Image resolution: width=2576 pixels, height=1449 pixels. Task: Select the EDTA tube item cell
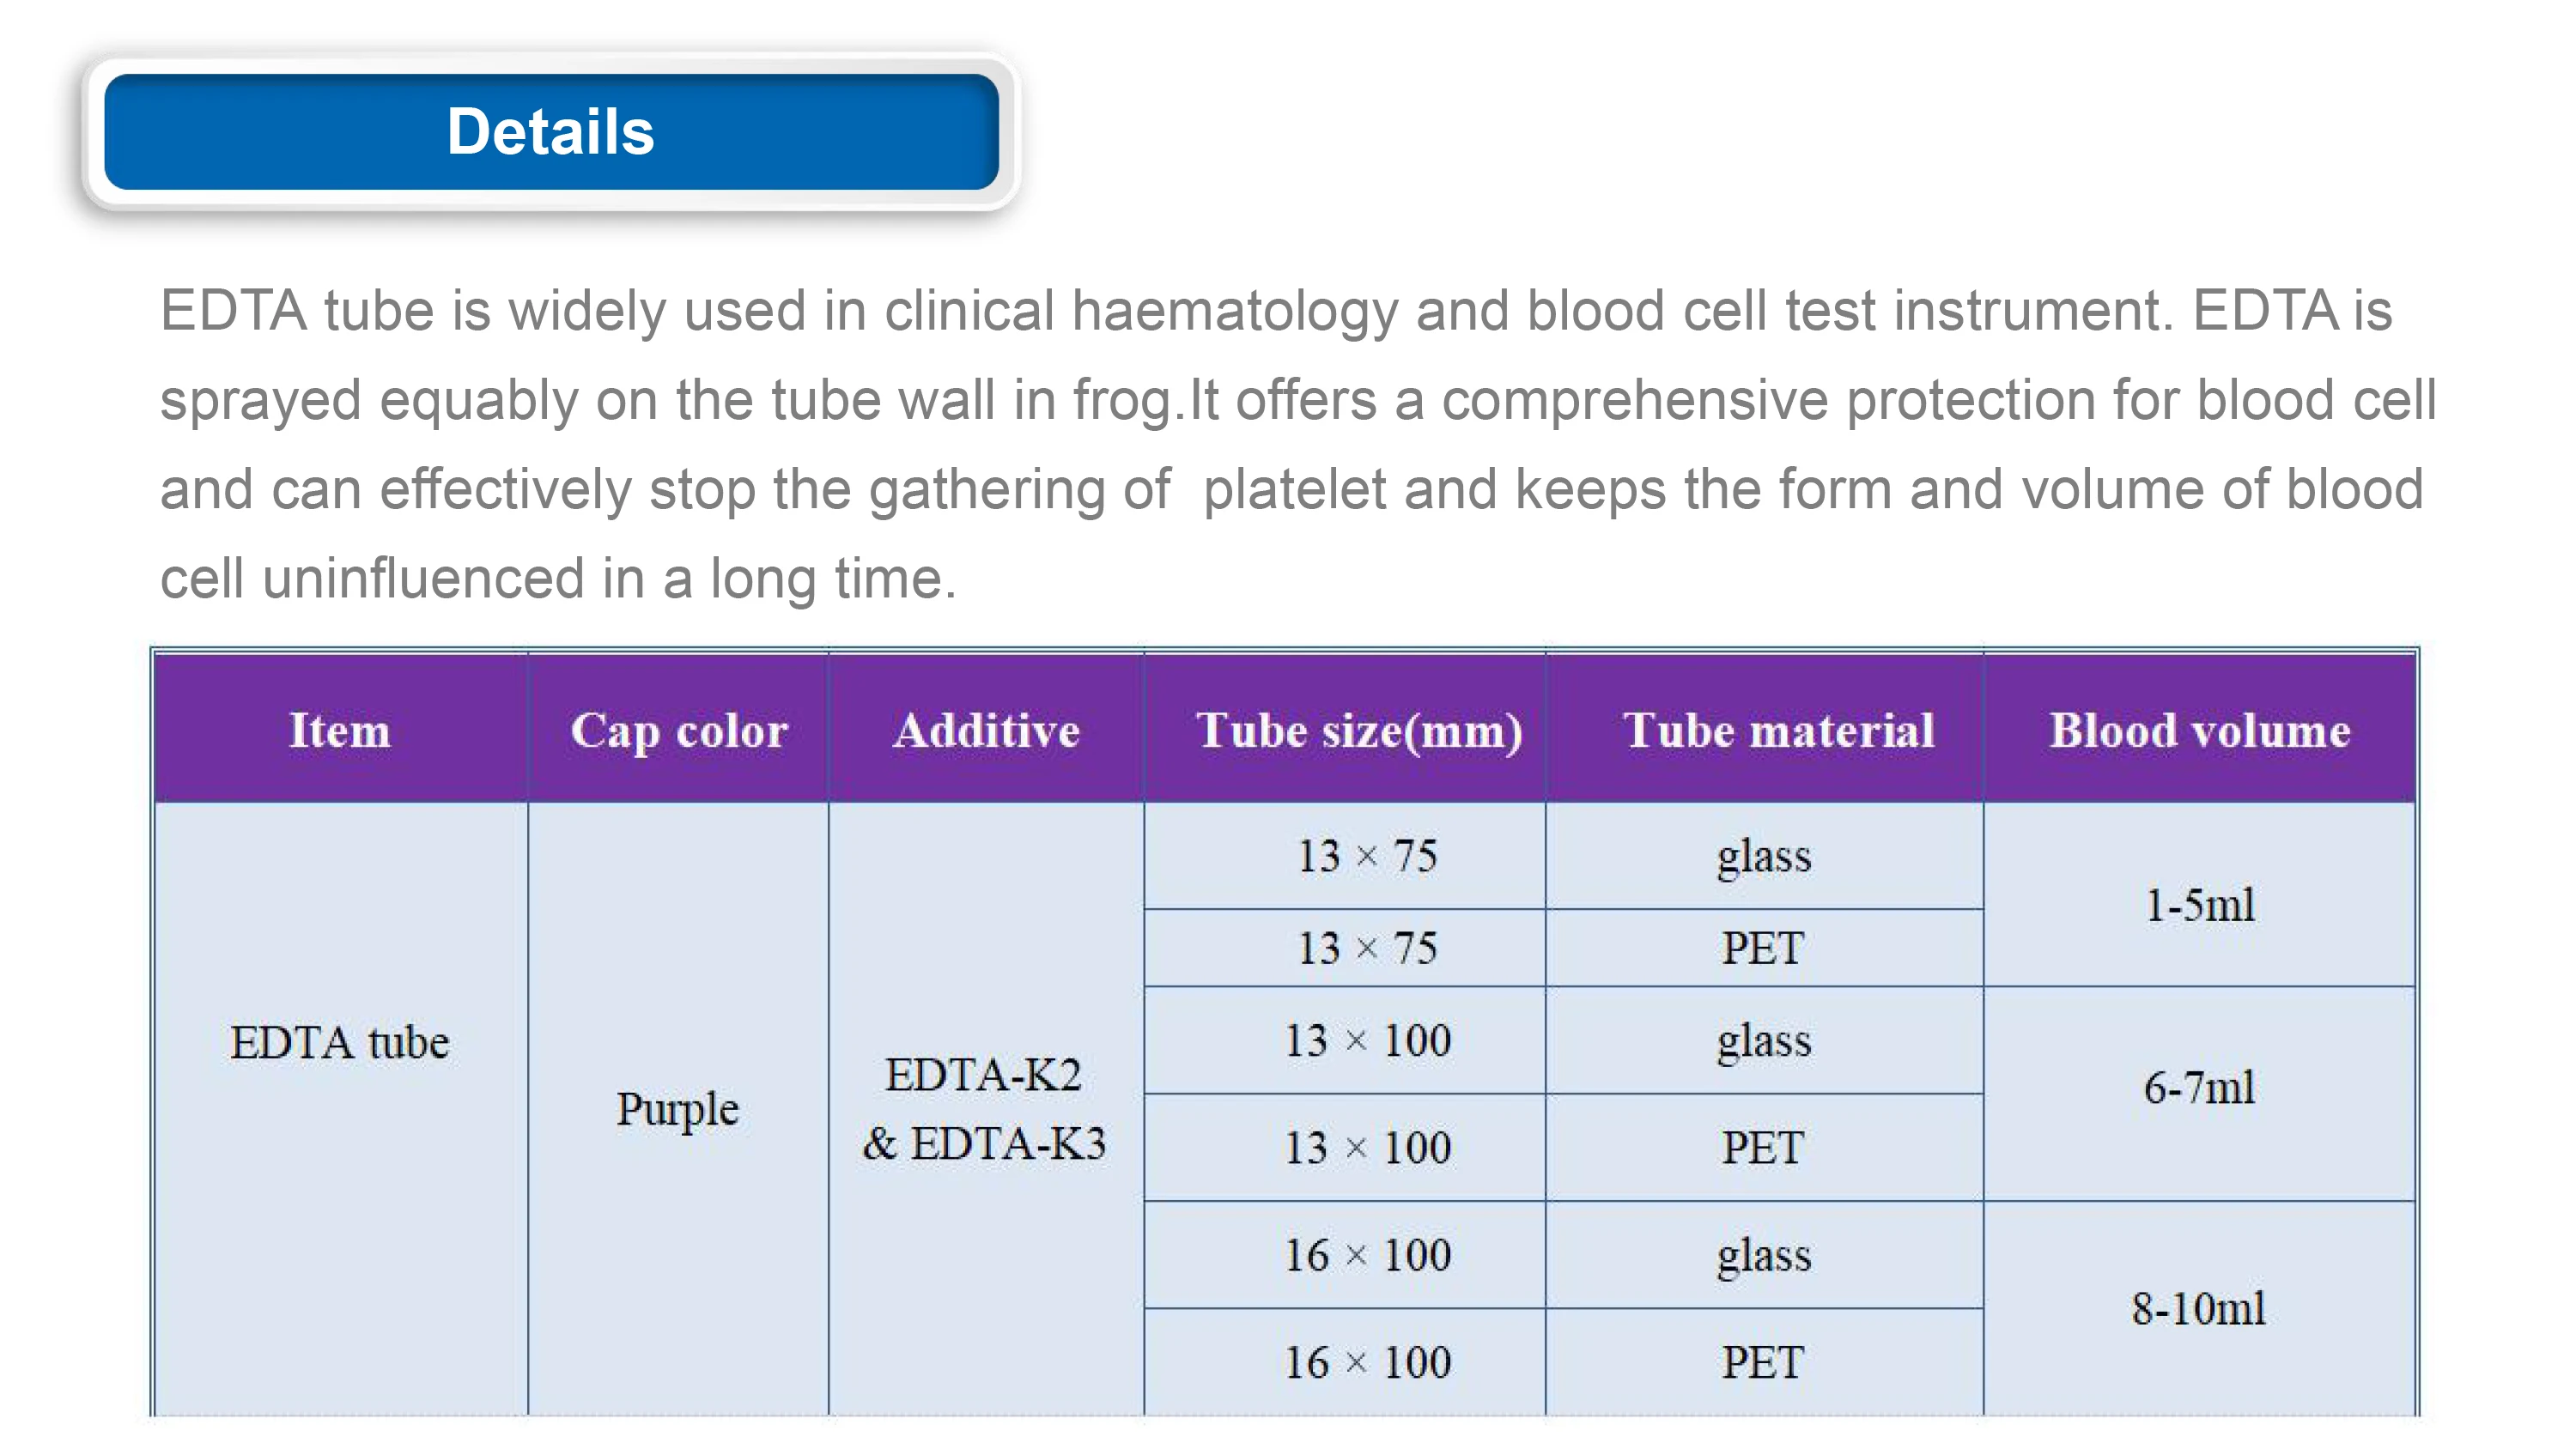(340, 1042)
